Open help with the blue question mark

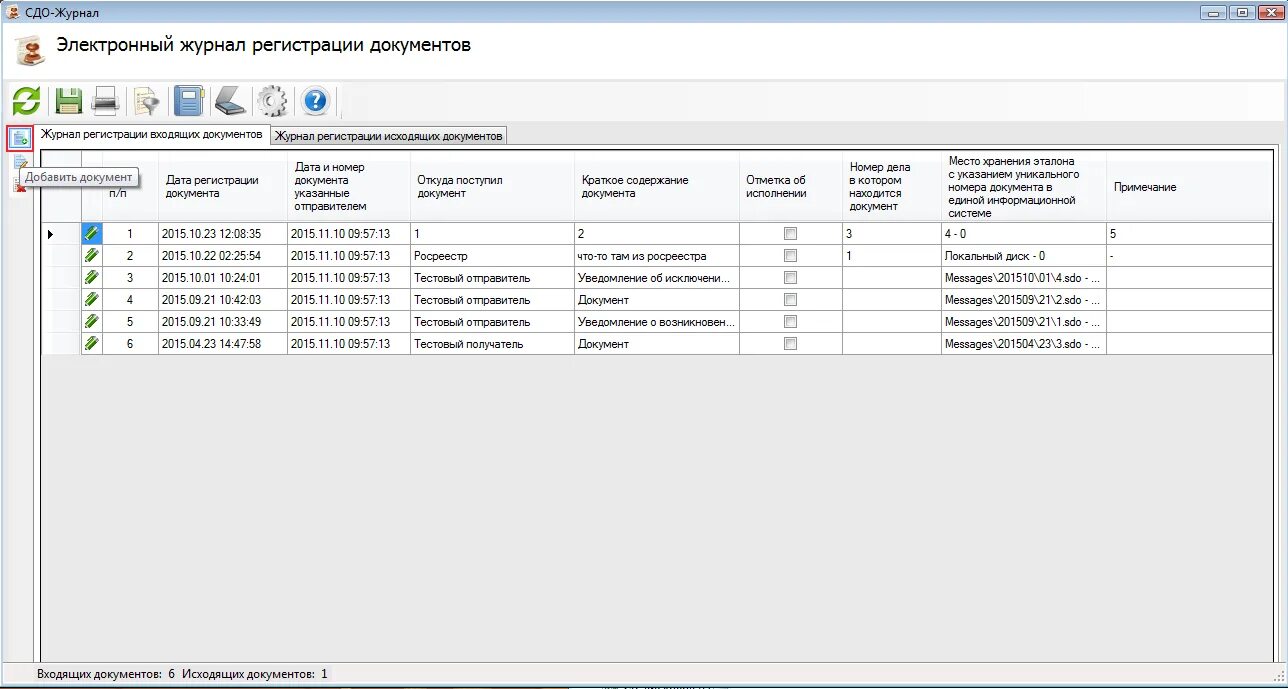315,101
